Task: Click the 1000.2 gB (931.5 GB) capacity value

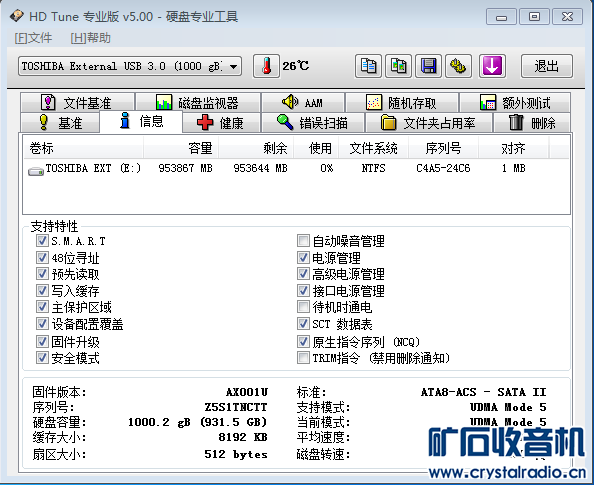Action: 197,422
